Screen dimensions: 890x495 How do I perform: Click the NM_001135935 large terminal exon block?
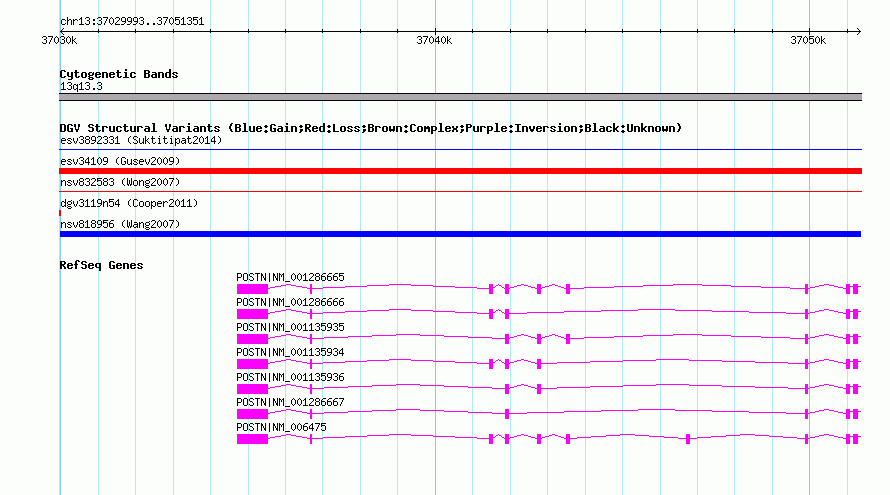click(x=252, y=339)
